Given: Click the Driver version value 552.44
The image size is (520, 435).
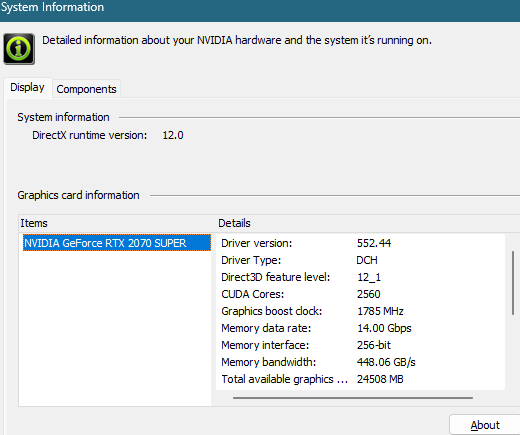Looking at the screenshot, I should 374,243.
